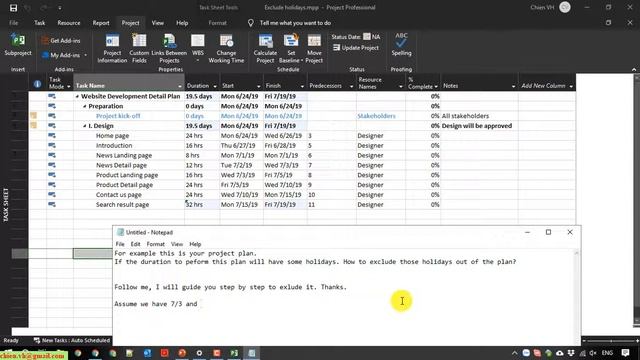Open Start column filter dropdown
The height and width of the screenshot is (360, 640).
(x=258, y=86)
